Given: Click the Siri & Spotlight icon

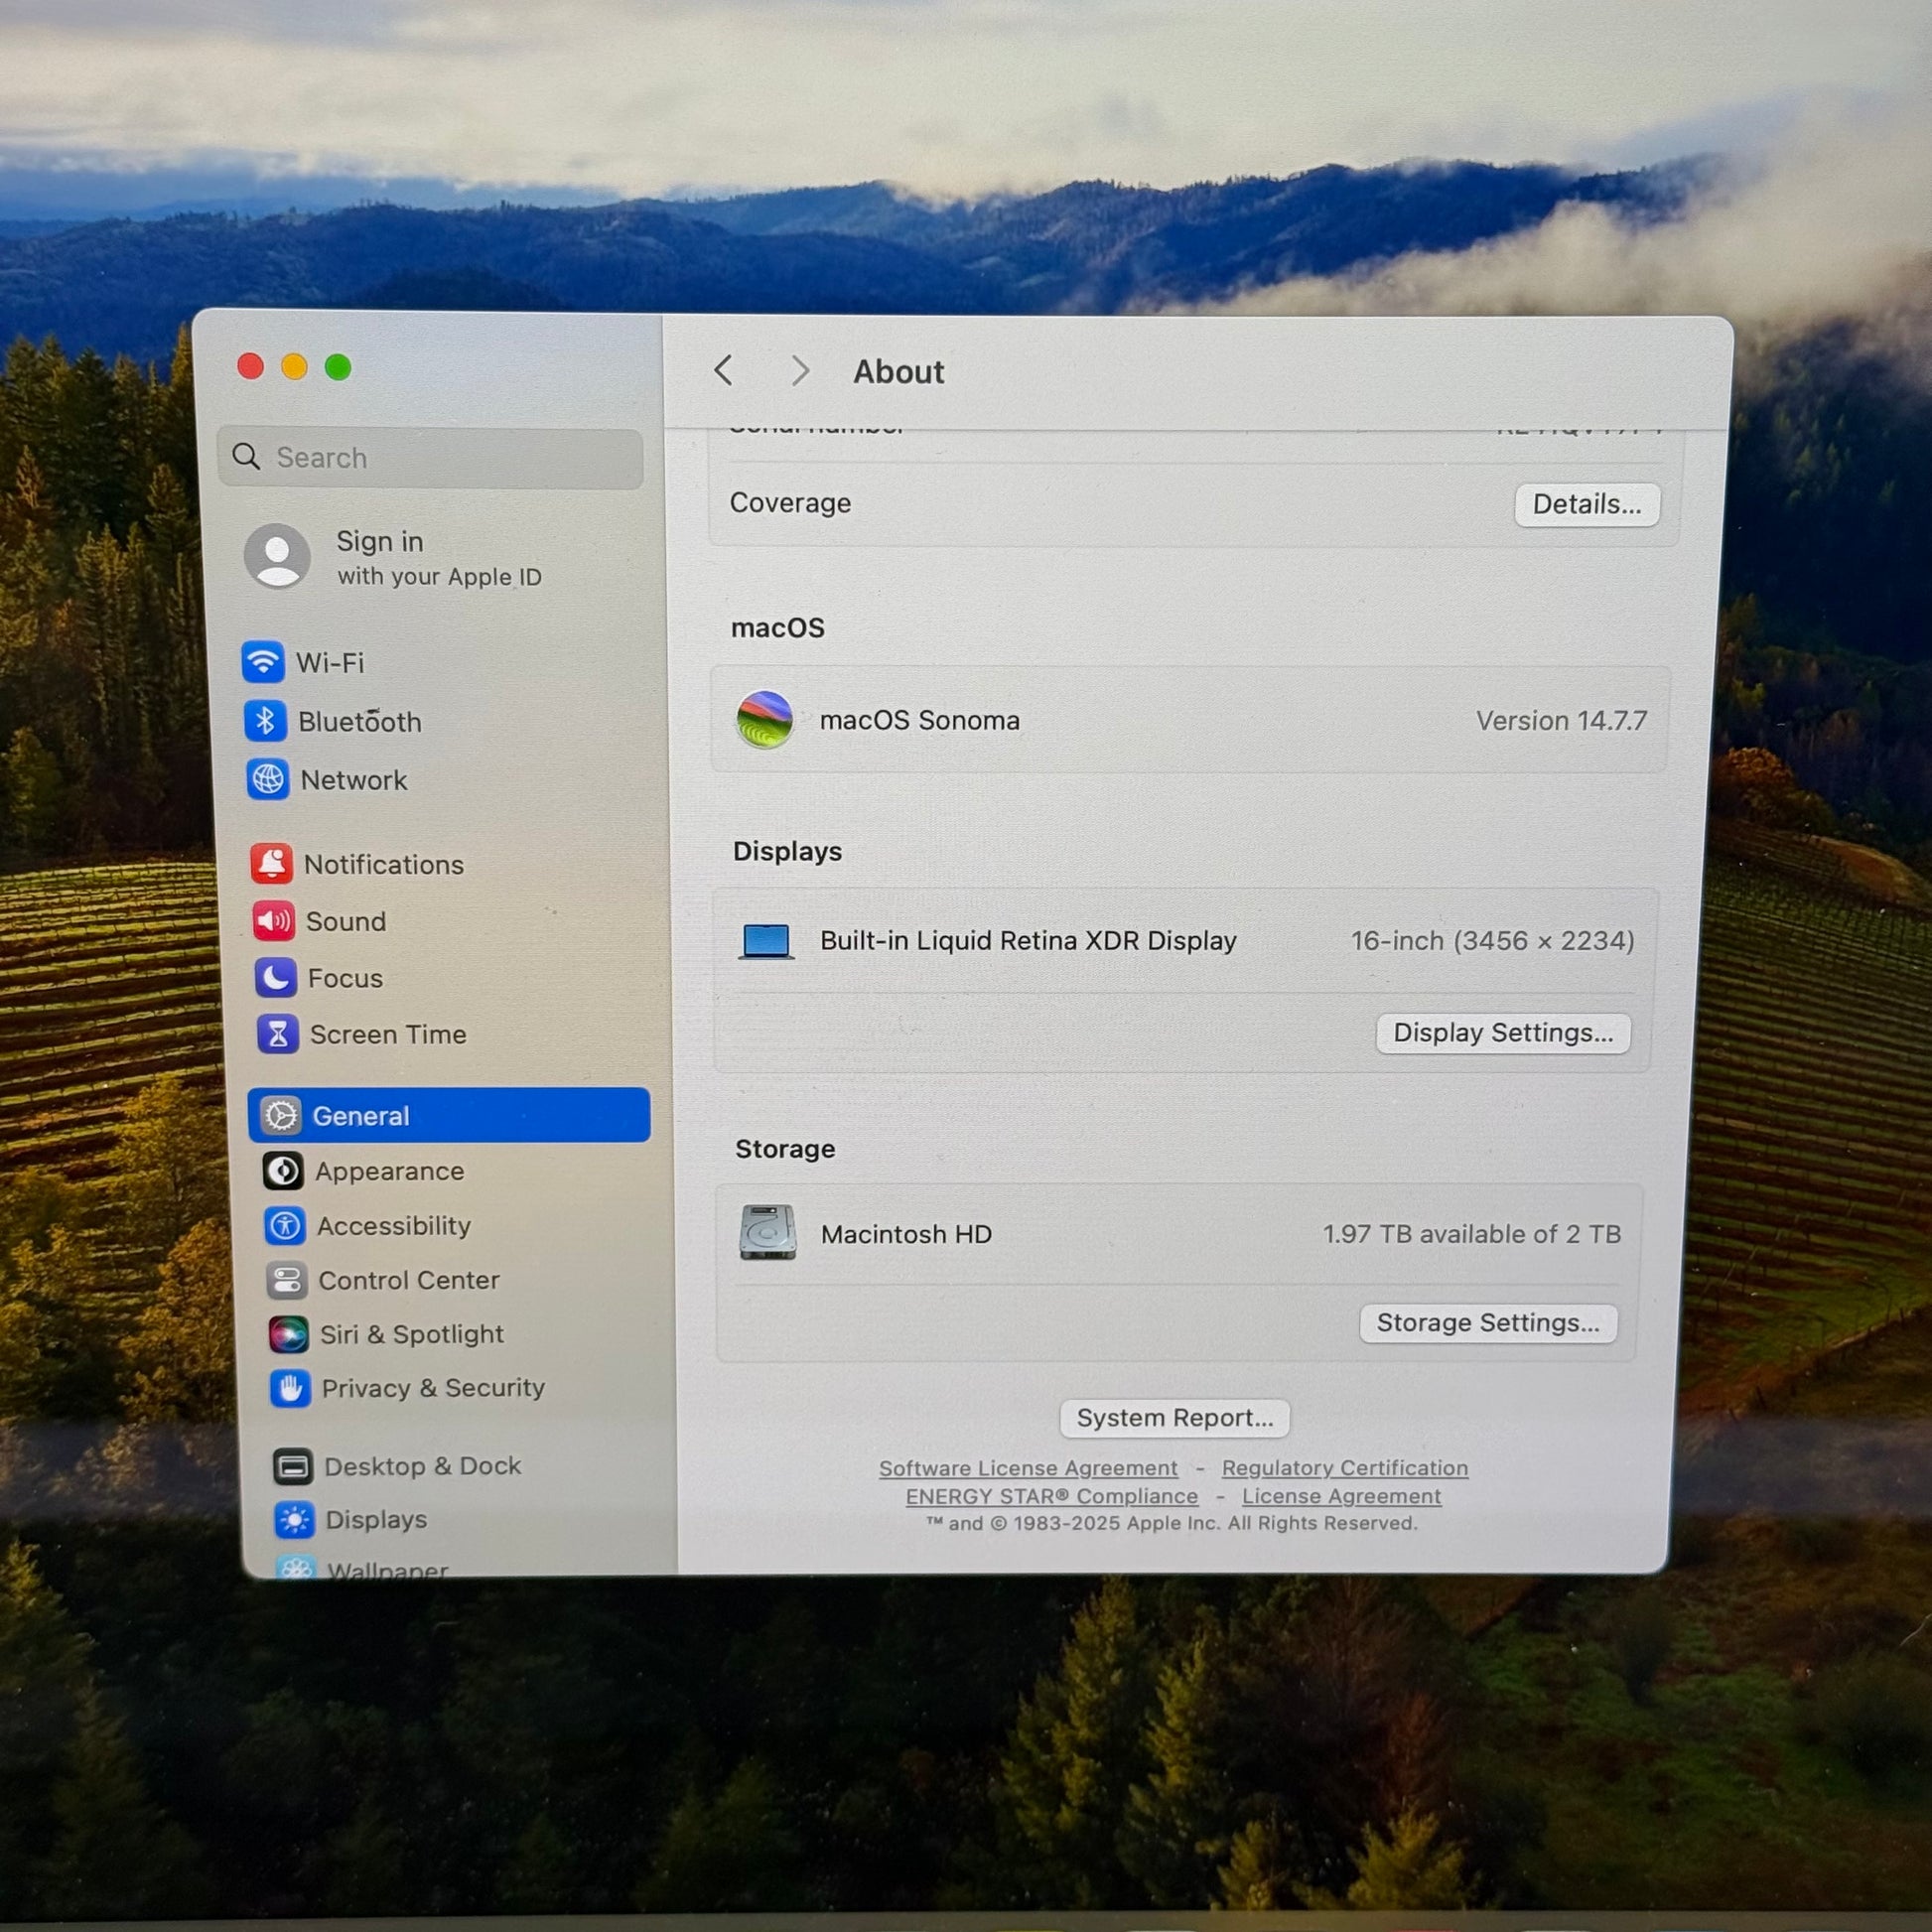Looking at the screenshot, I should tap(288, 1334).
